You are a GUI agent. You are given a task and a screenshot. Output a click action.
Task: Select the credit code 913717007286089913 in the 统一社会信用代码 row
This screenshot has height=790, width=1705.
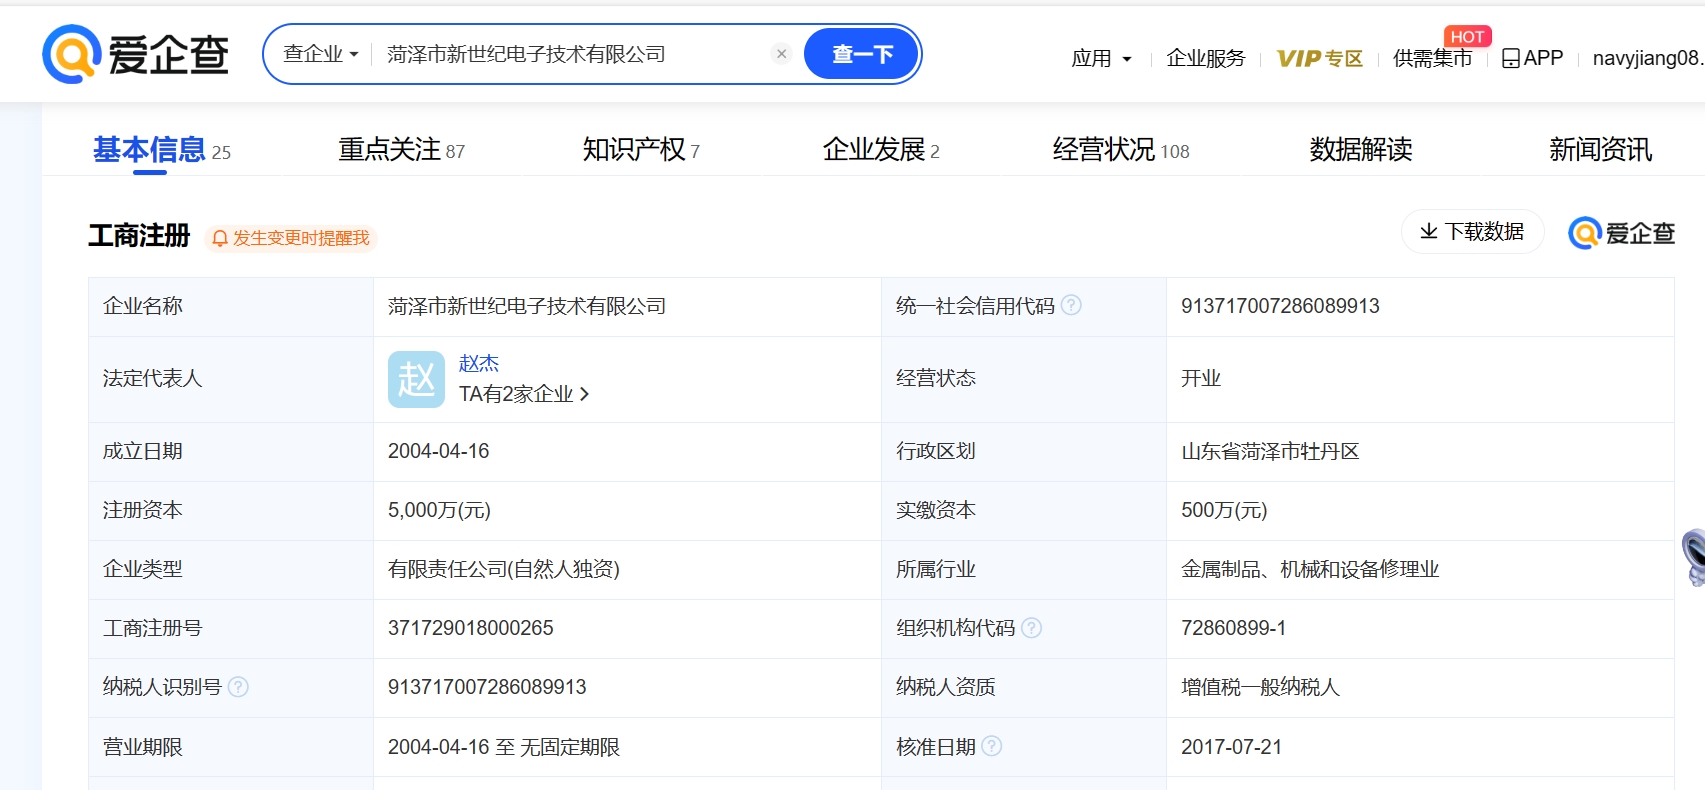click(1280, 306)
